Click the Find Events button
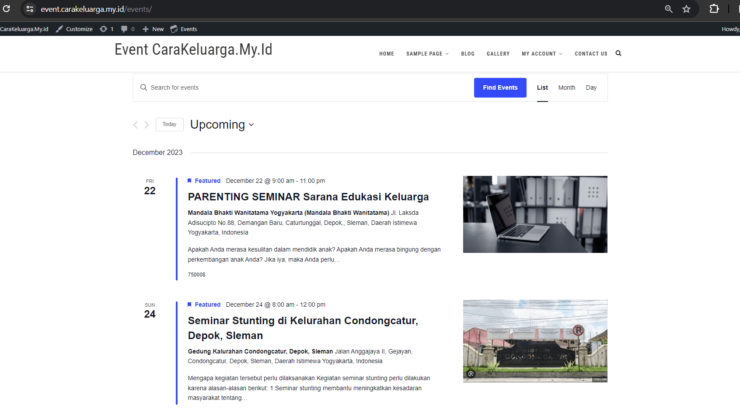The width and height of the screenshot is (740, 420). [500, 88]
